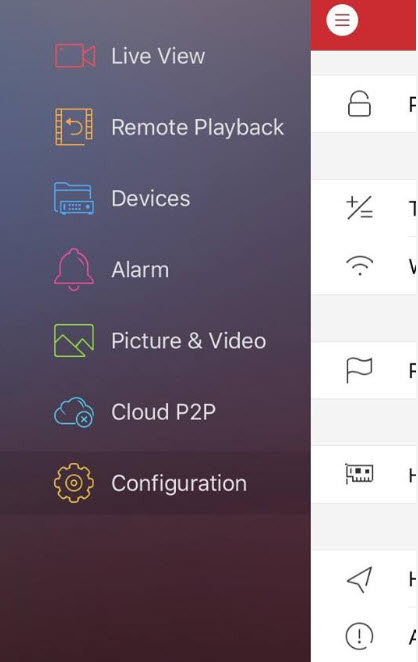Tap the open padlock icon
The image size is (418, 662).
(x=359, y=104)
